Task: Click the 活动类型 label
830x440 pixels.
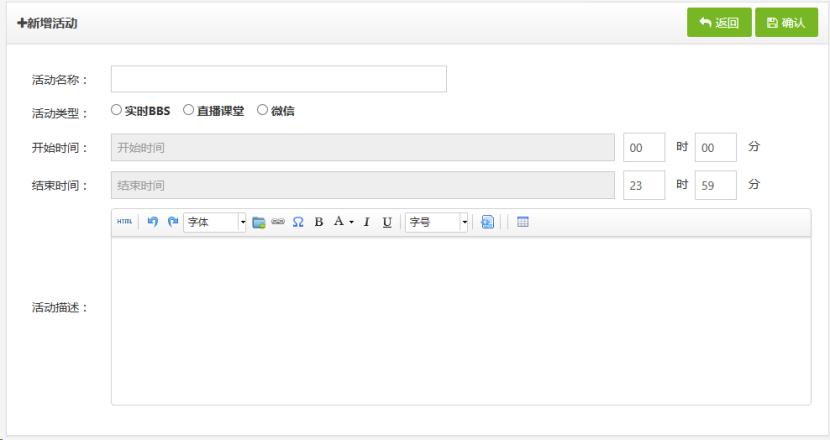Action: pyautogui.click(x=59, y=113)
